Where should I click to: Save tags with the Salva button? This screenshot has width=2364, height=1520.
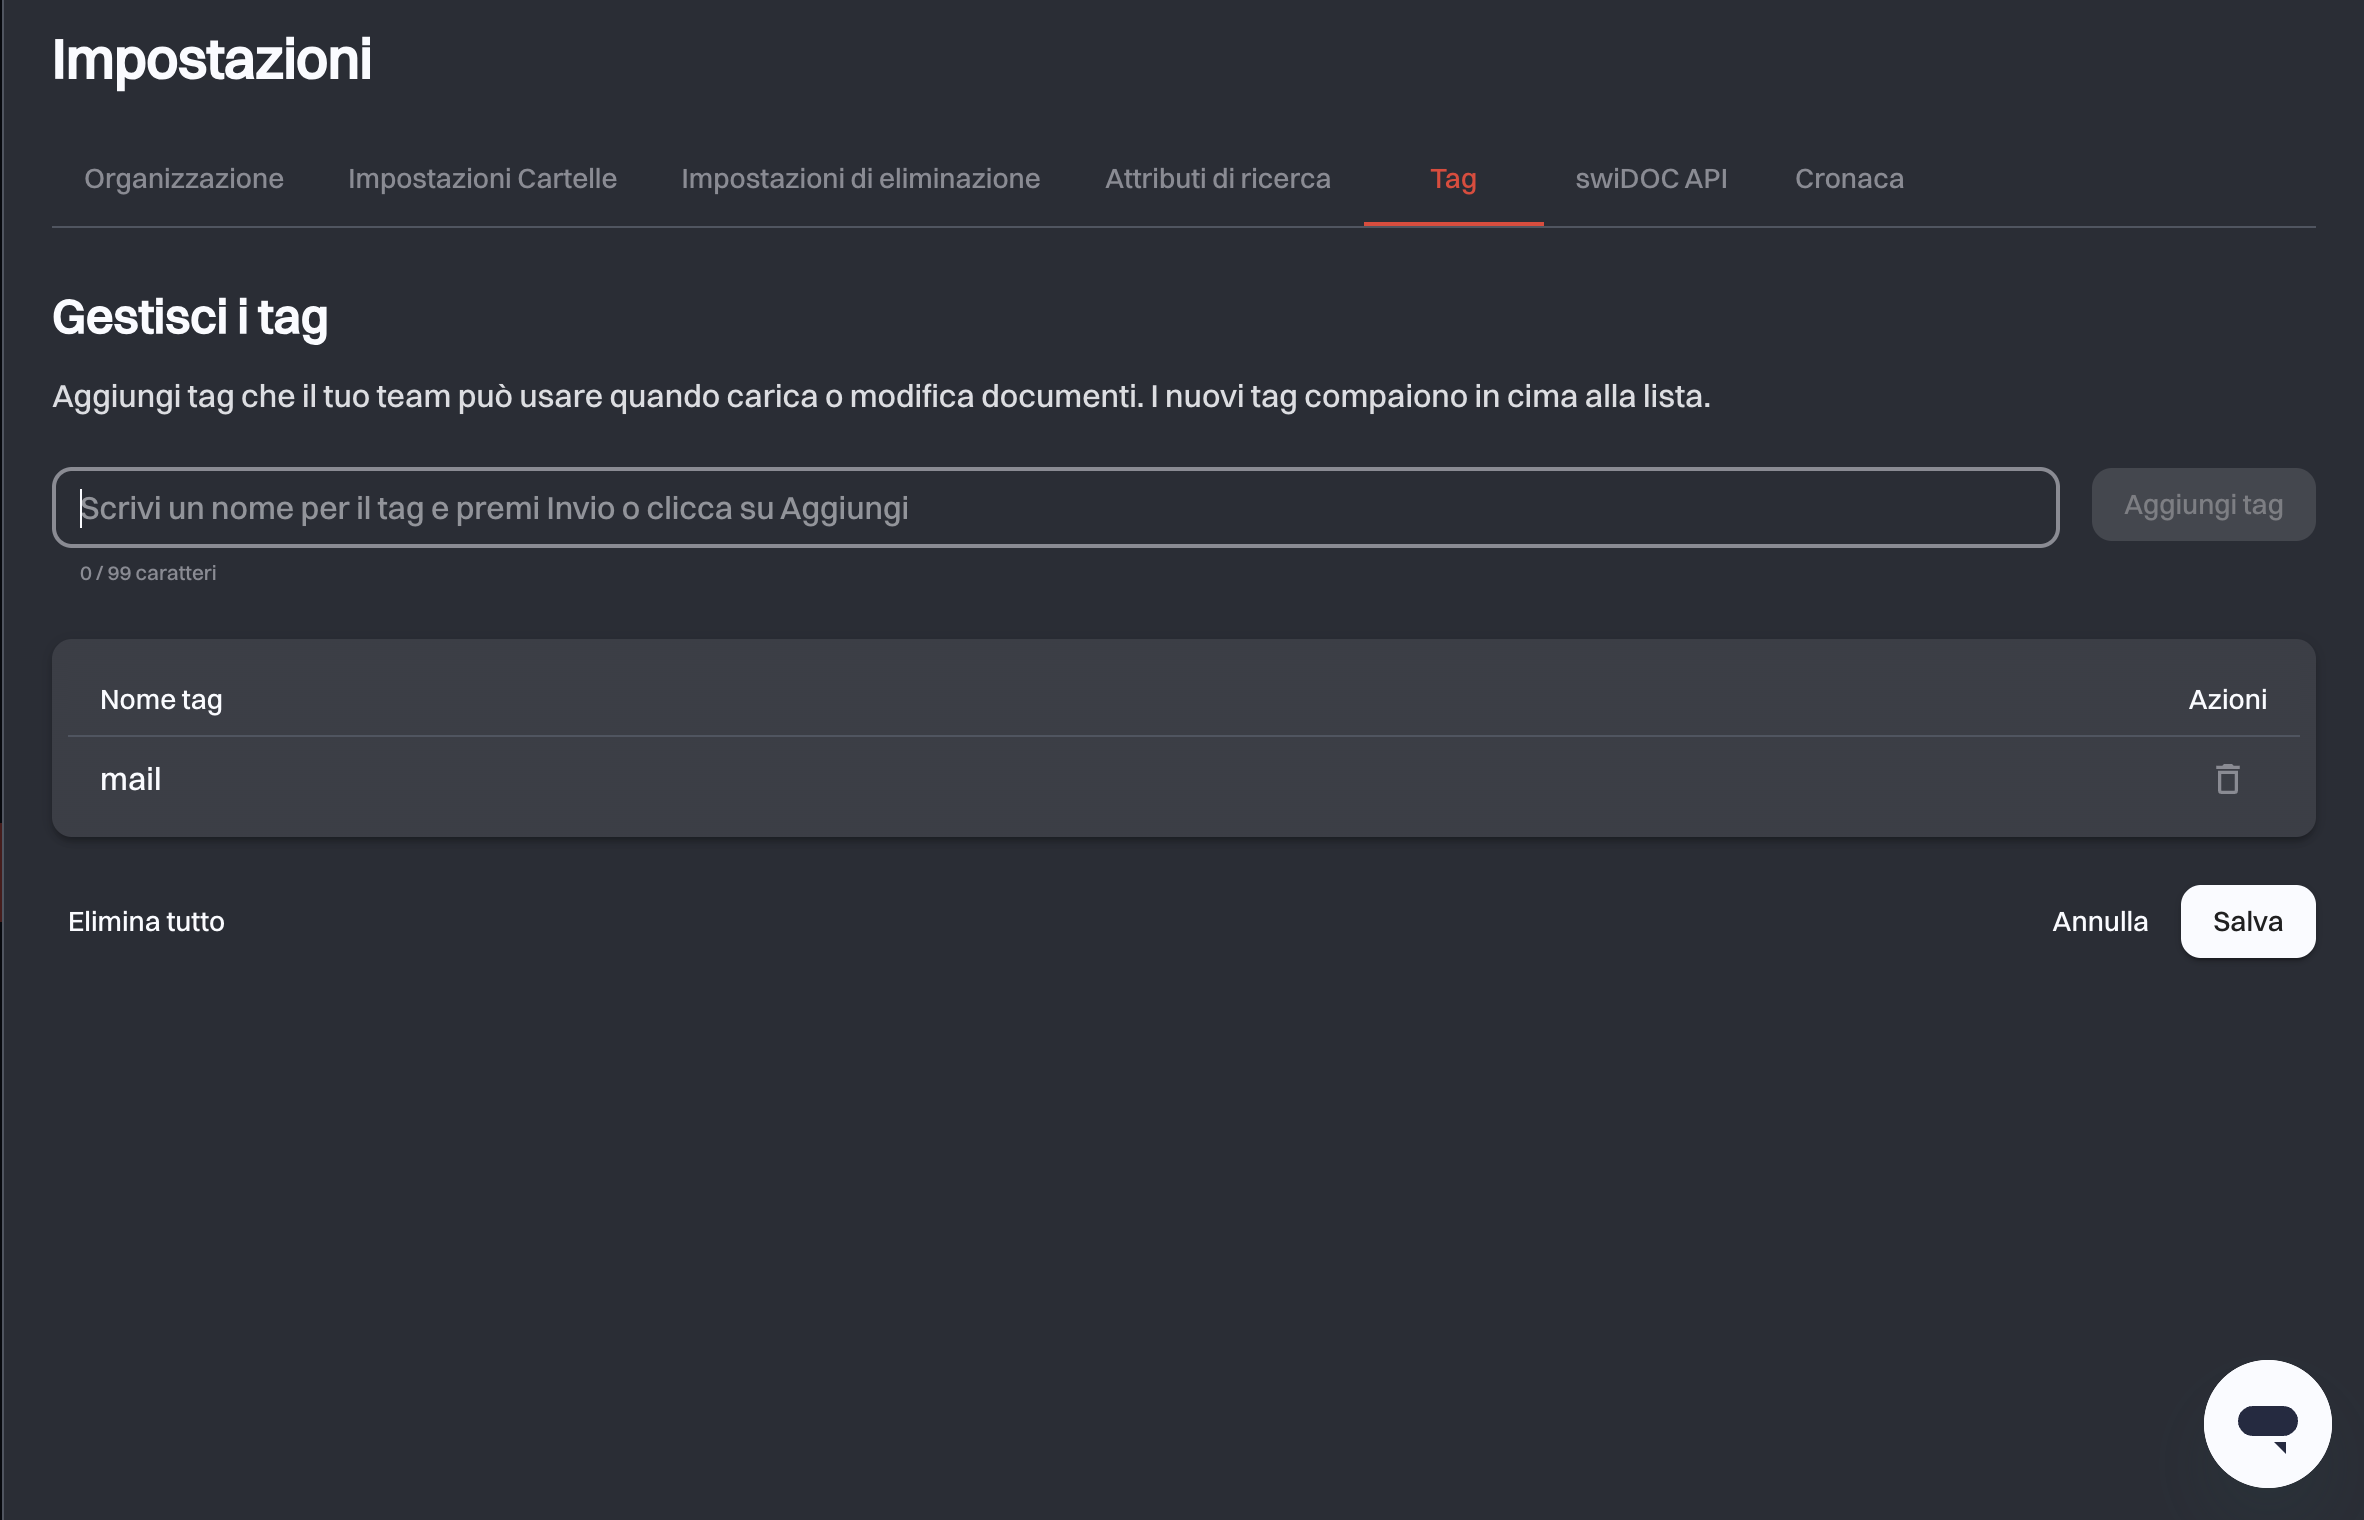coord(2247,921)
